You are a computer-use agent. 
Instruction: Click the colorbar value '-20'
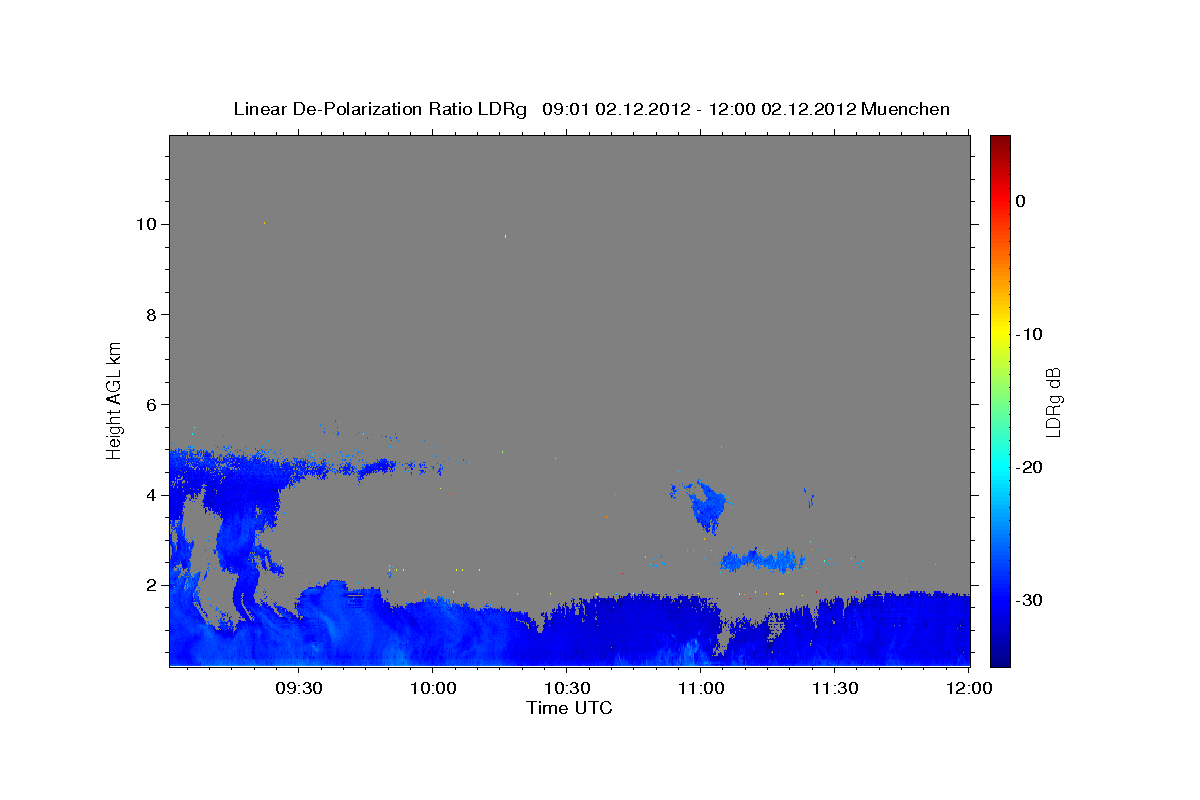coord(1030,467)
